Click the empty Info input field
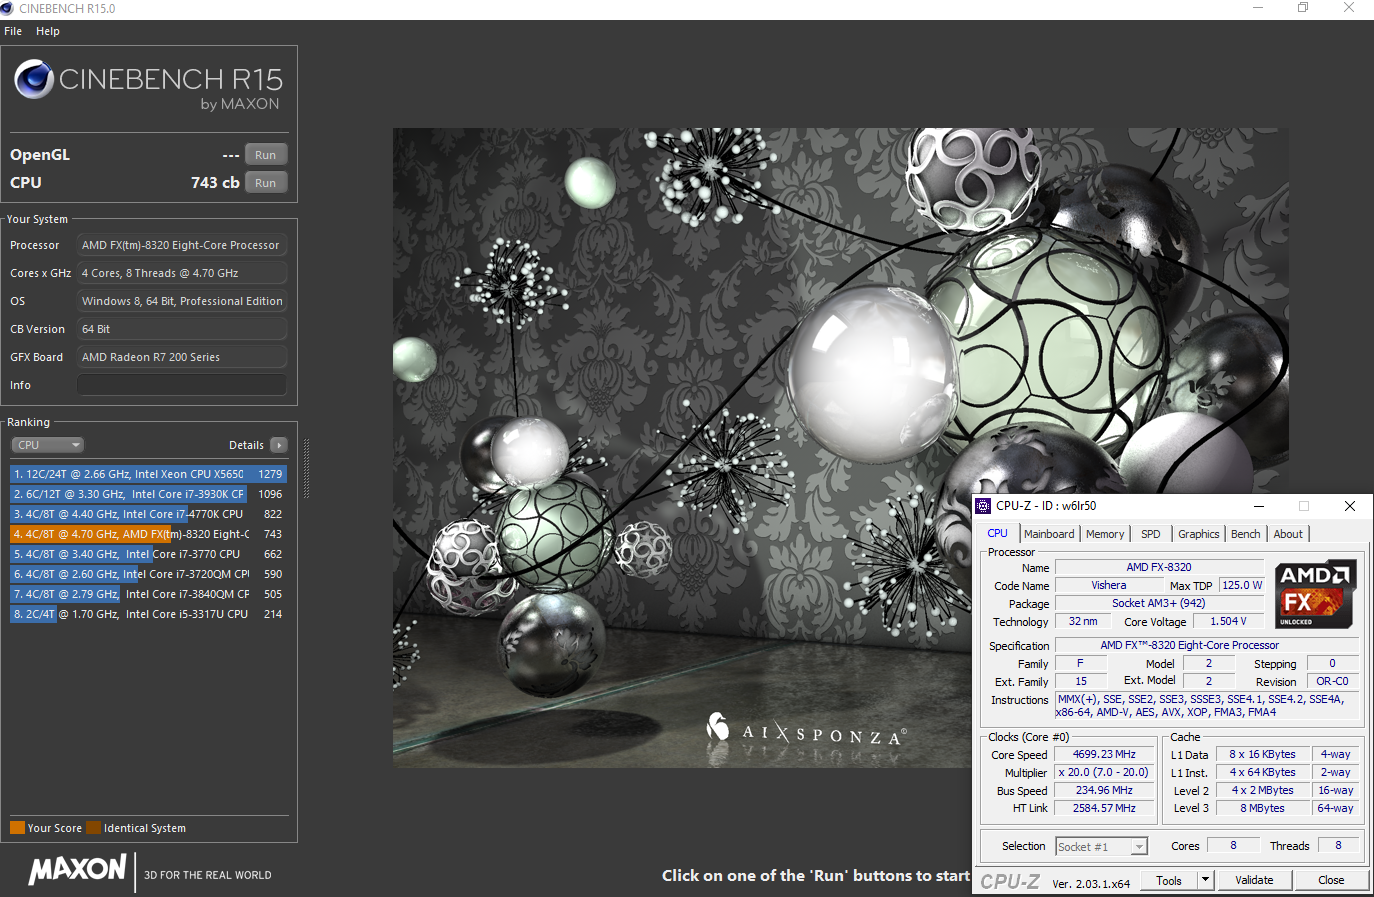The width and height of the screenshot is (1374, 897). 182,385
